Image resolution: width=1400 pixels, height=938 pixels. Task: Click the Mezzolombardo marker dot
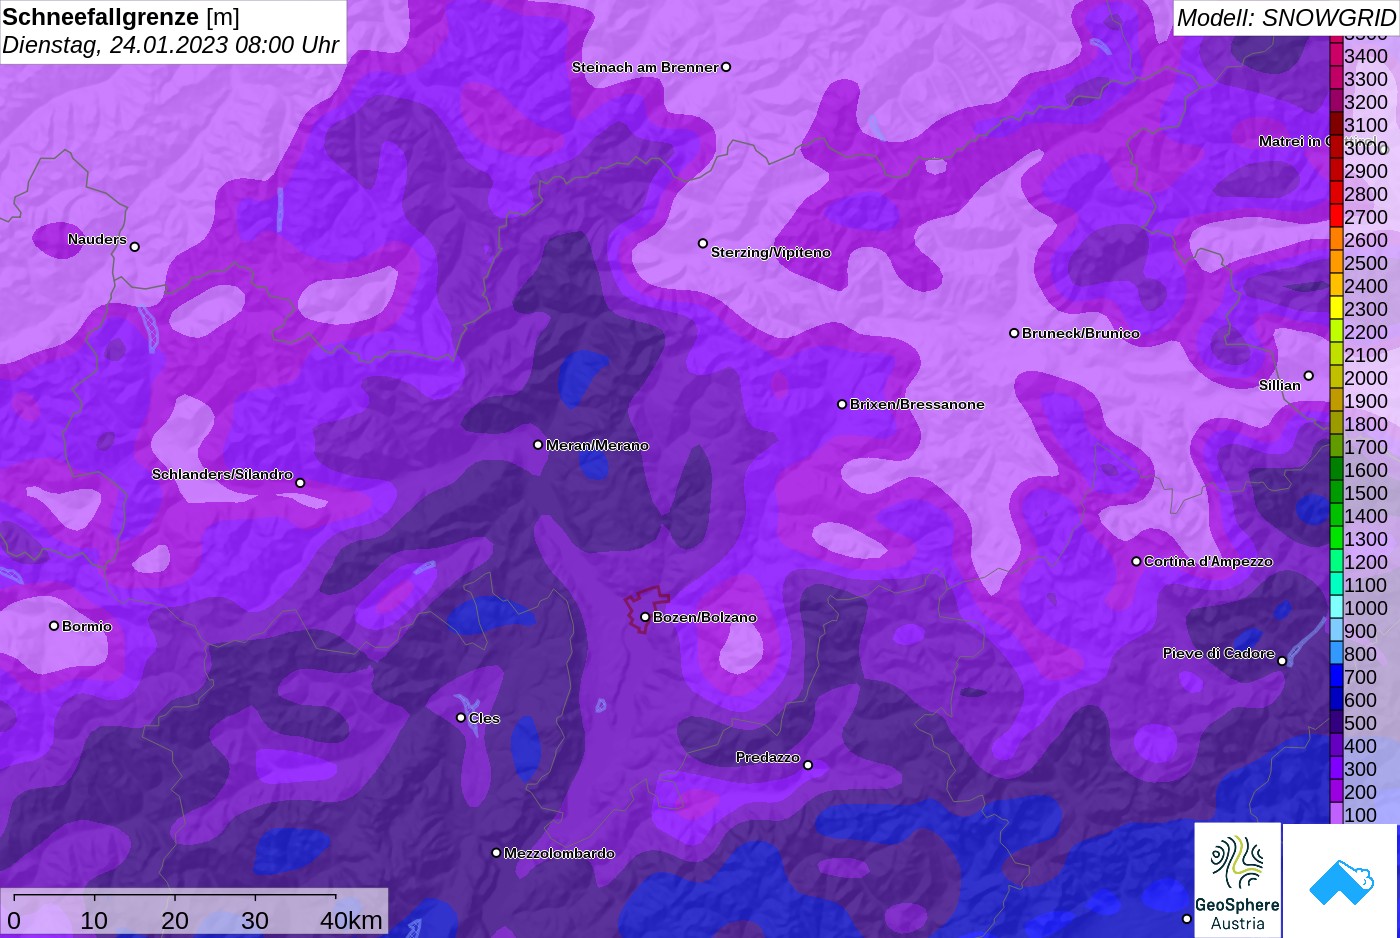tap(496, 853)
